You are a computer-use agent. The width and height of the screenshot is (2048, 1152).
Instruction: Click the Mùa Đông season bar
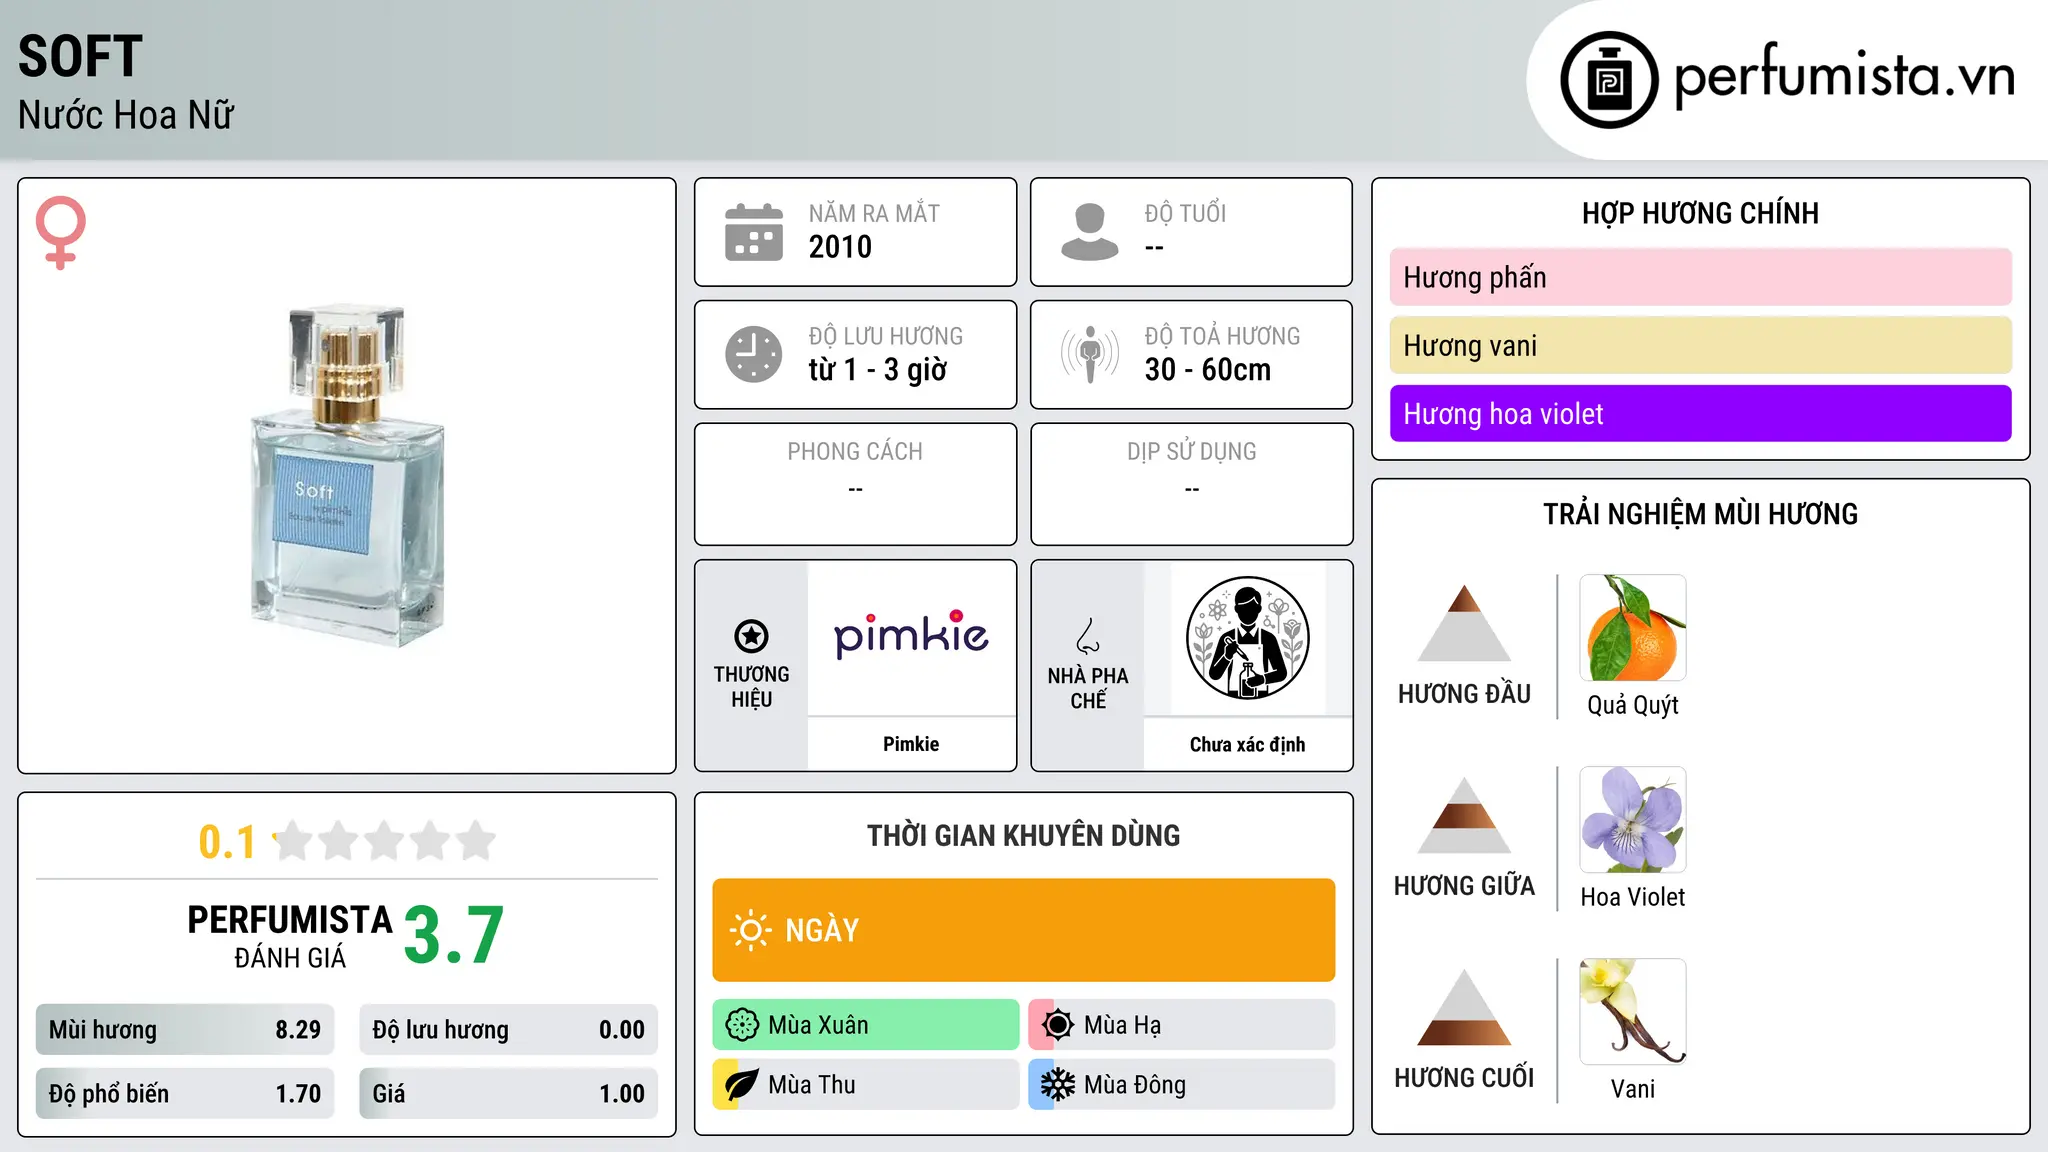click(1182, 1085)
